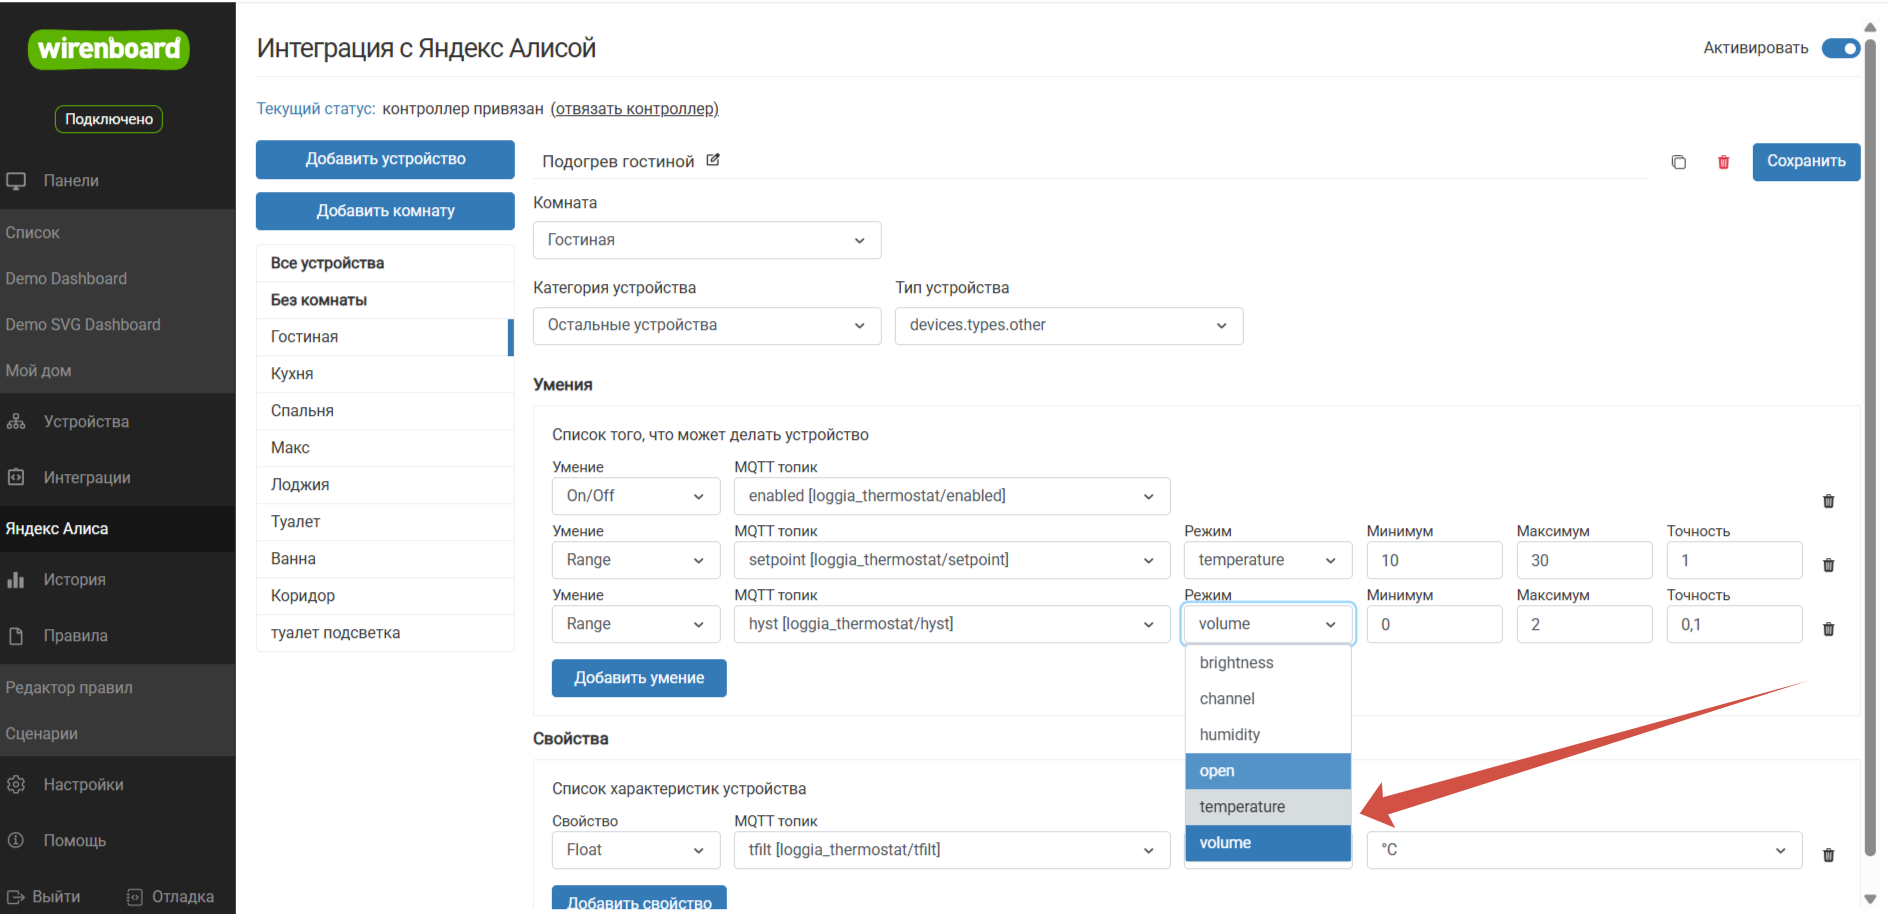
Task: Open the hyst MQTT topic dropdown
Action: coord(952,624)
